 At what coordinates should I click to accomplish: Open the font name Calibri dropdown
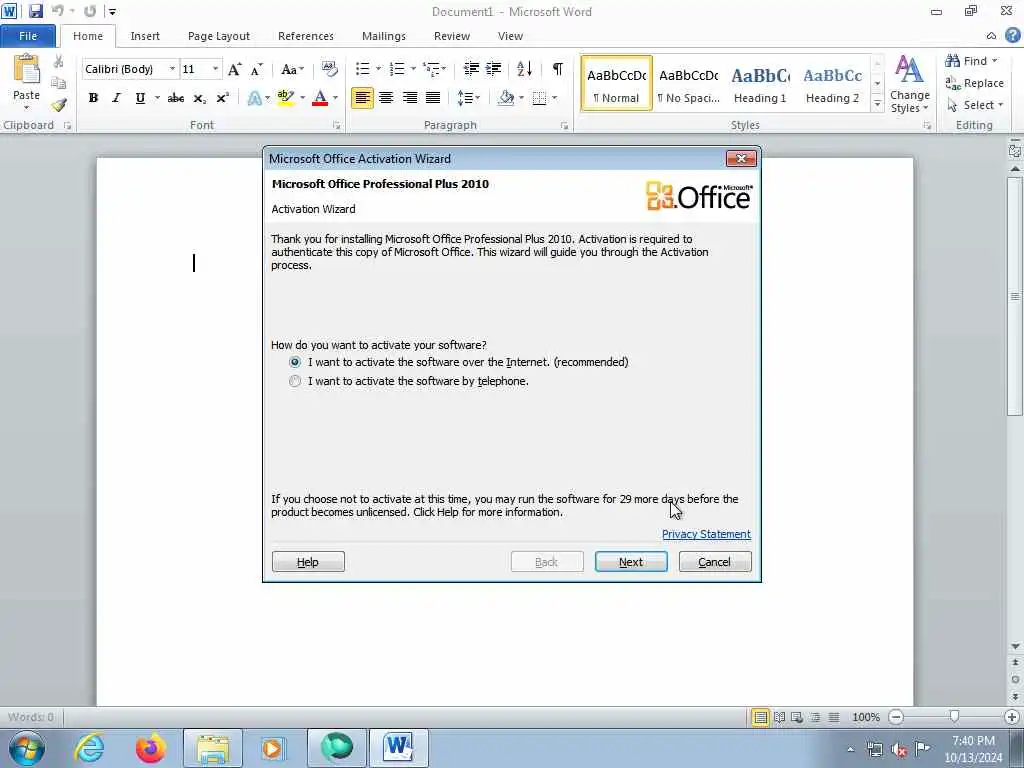[x=172, y=69]
